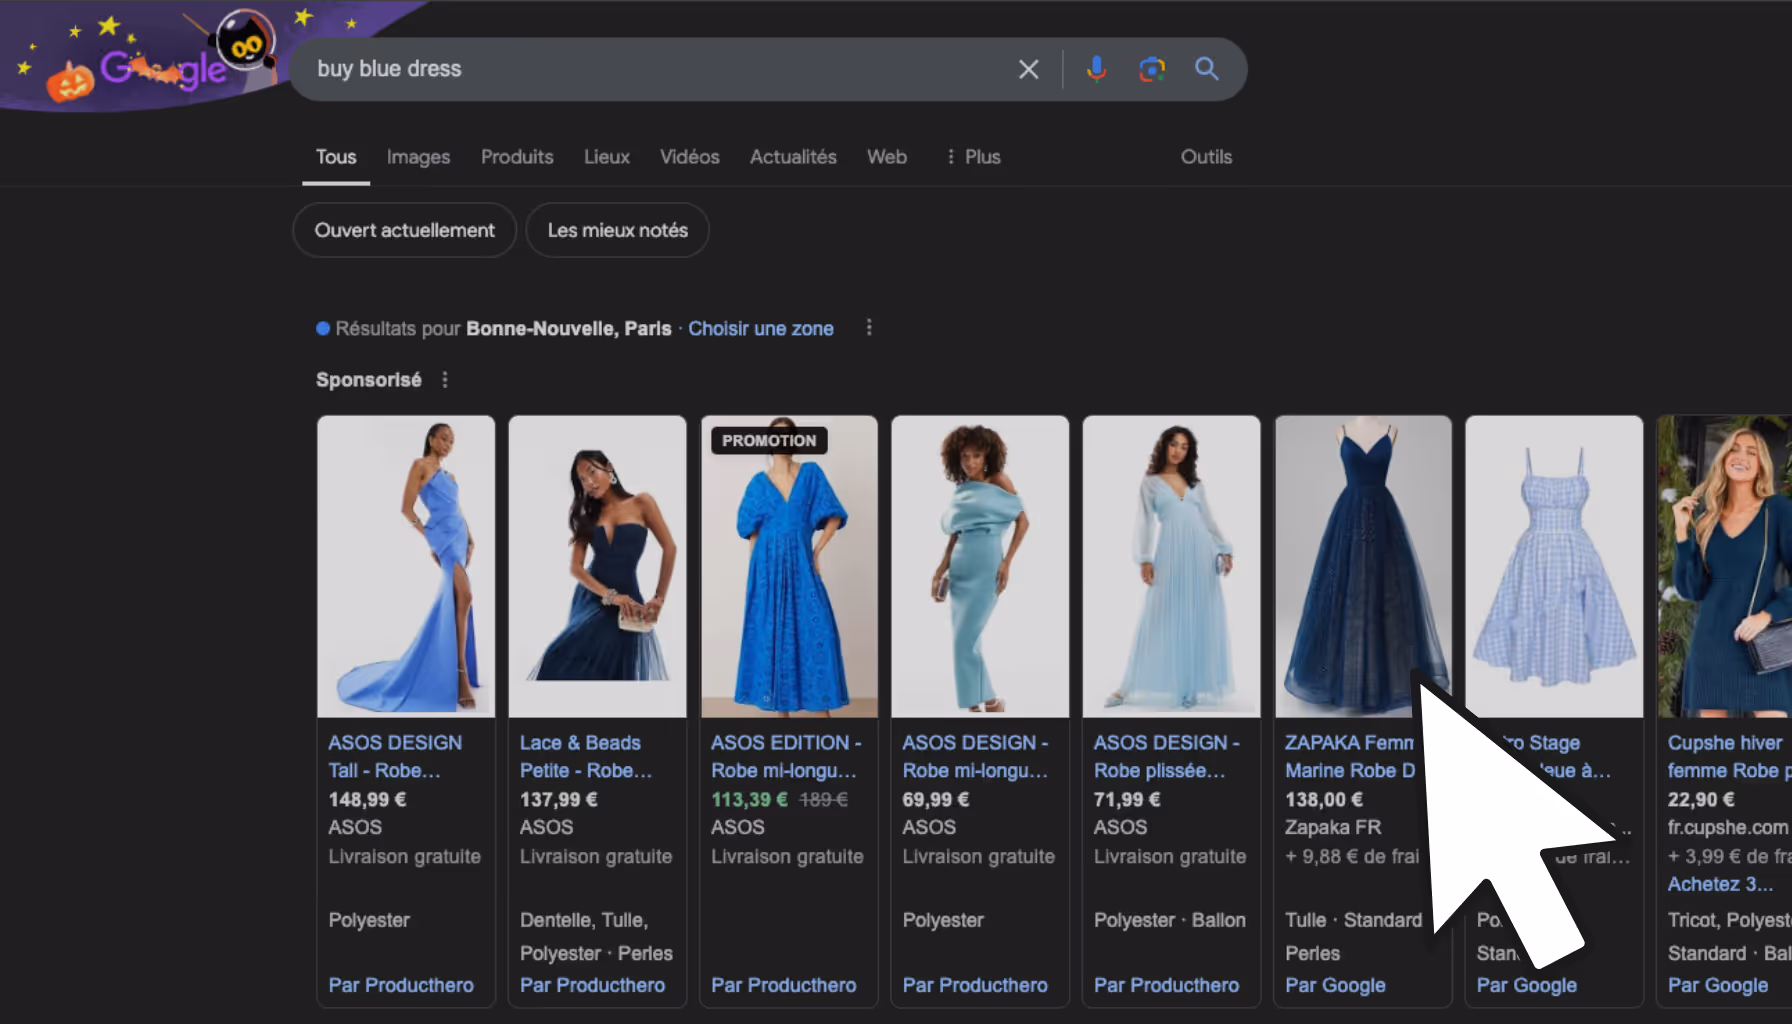Click 'Par Google' under the Cupshe dress
Viewport: 1792px width, 1024px height.
[1718, 985]
